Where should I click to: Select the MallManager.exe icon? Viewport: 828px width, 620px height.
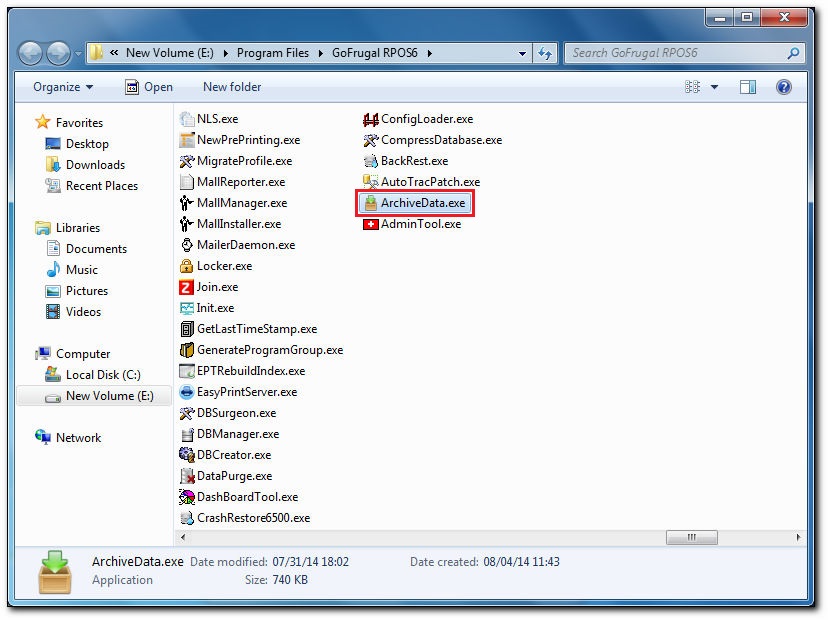click(187, 203)
